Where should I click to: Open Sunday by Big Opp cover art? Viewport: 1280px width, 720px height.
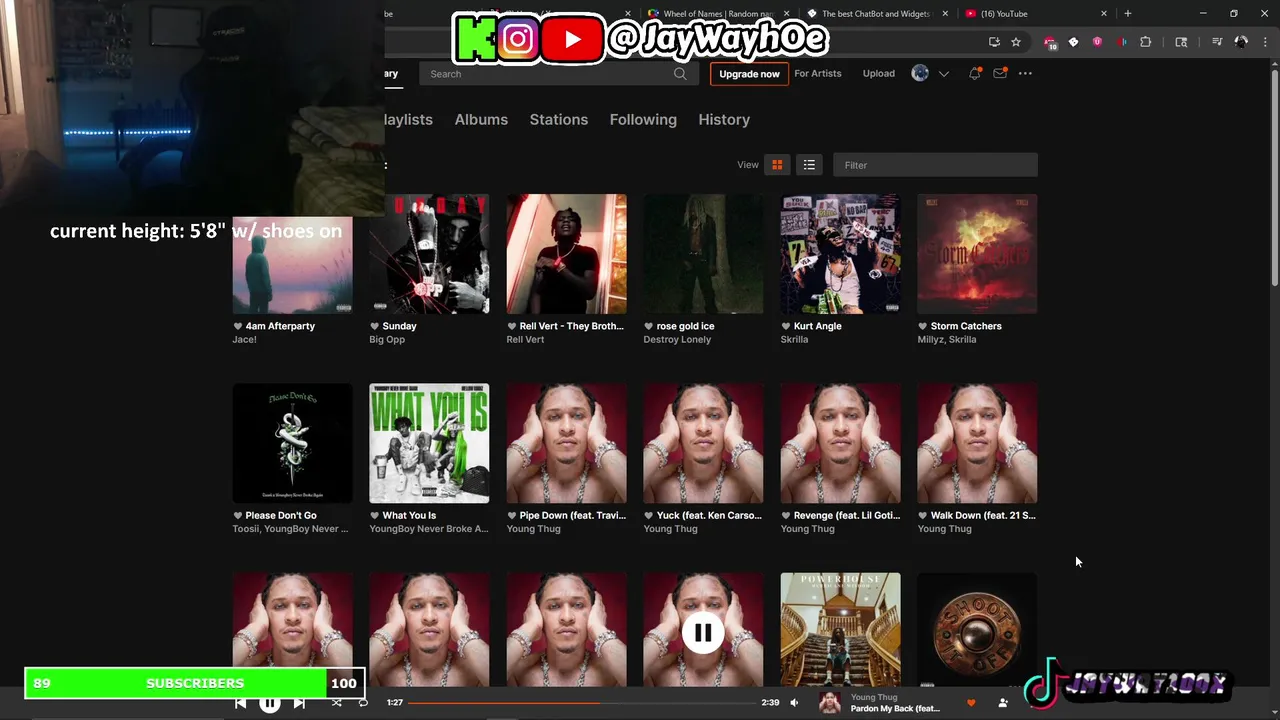tap(429, 254)
